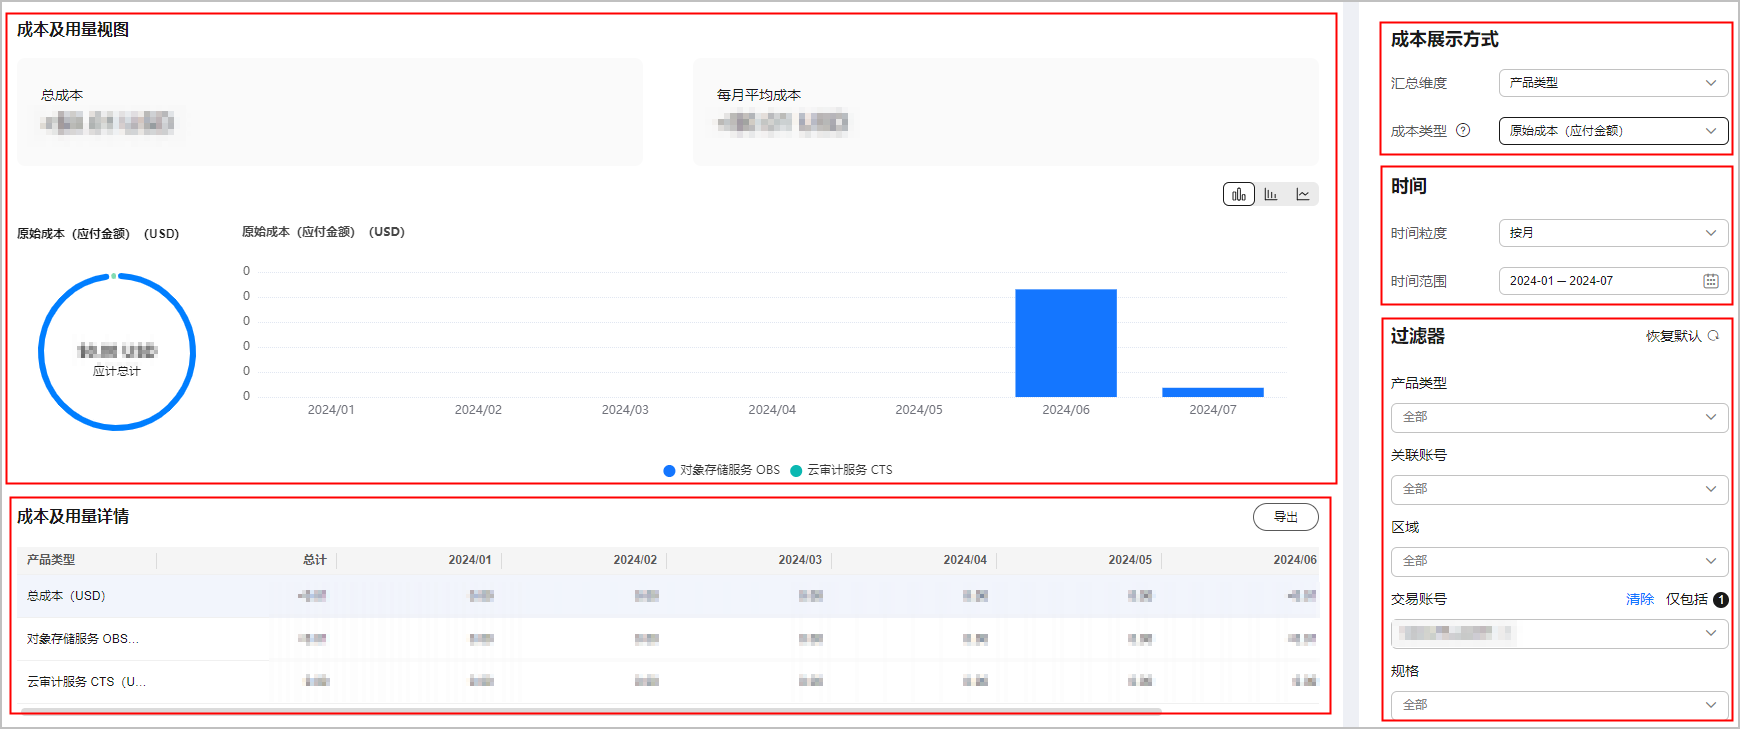Expand the 区域 filter dropdown
The width and height of the screenshot is (1740, 729).
pos(1558,561)
